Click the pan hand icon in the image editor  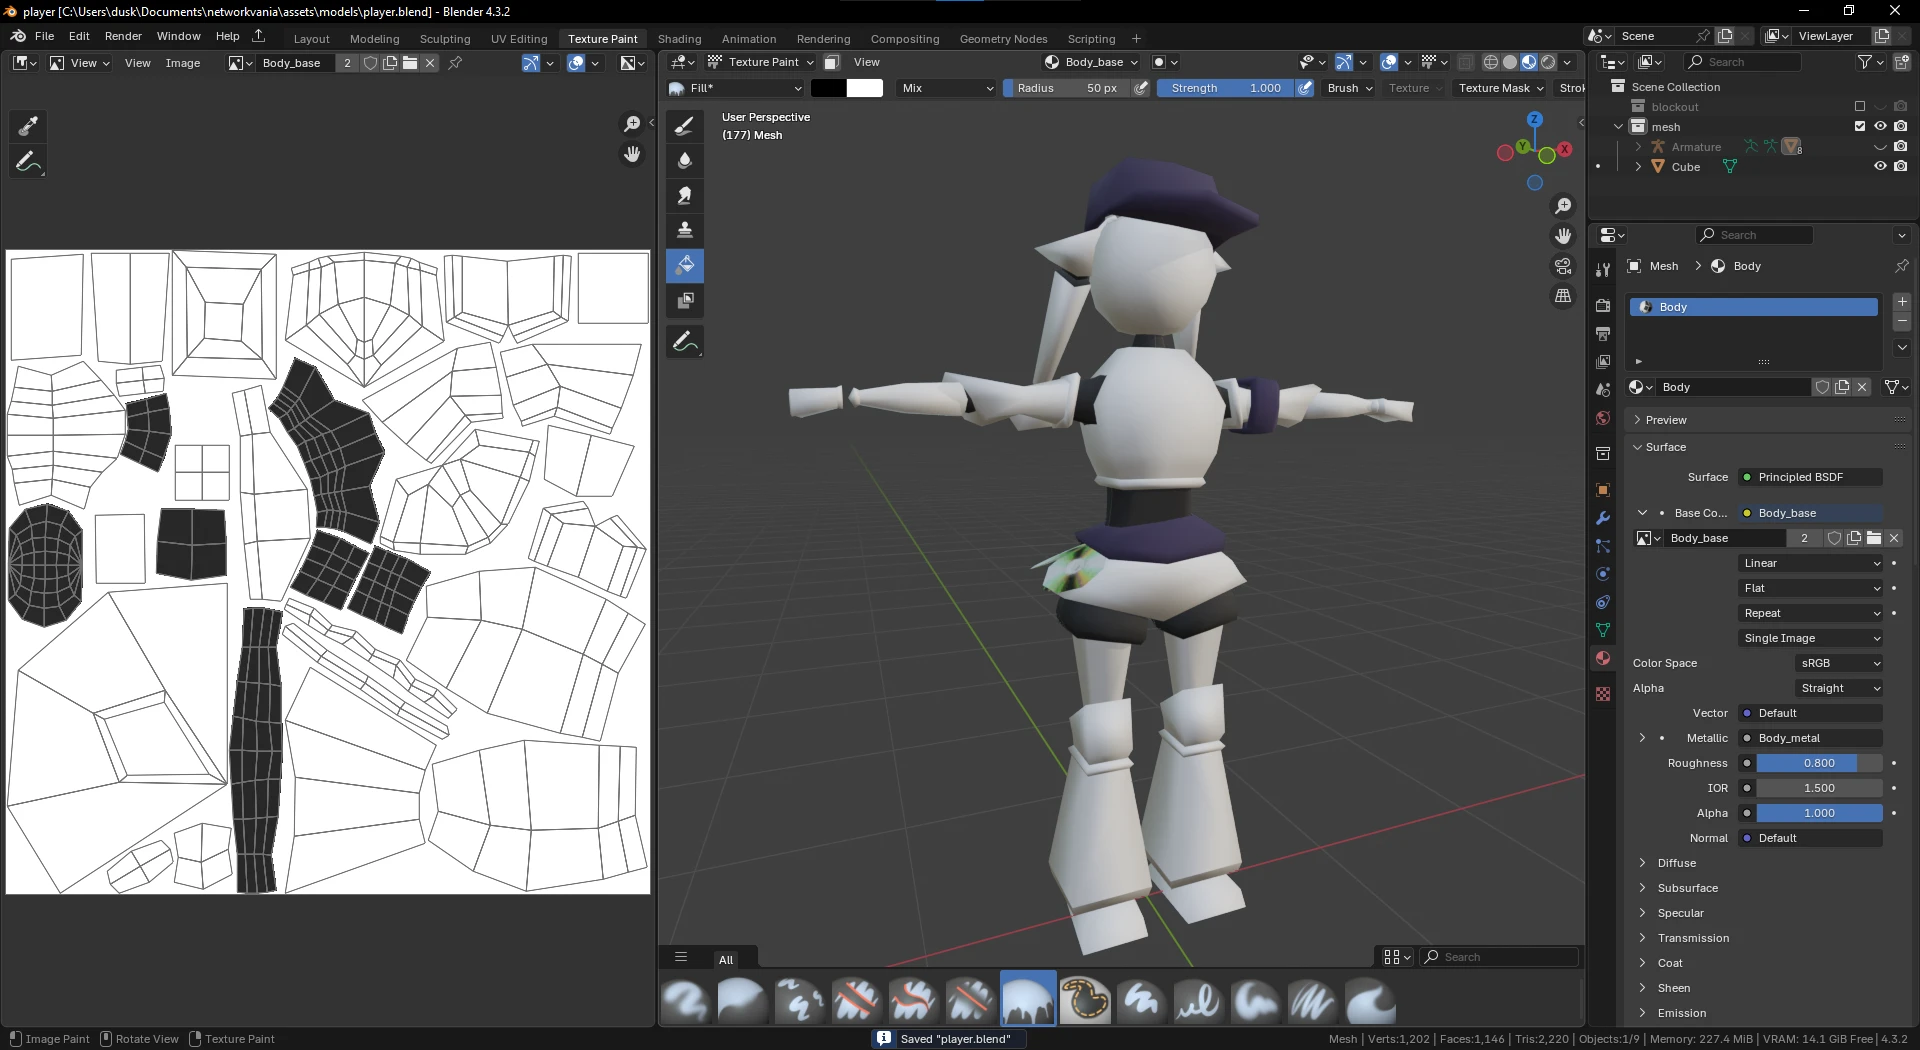tap(632, 154)
